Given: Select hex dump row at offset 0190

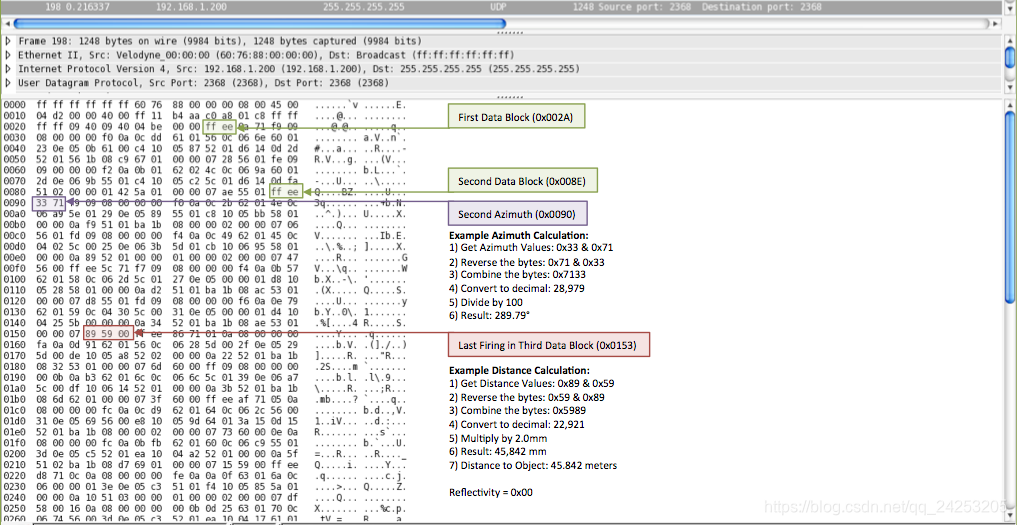Looking at the screenshot, I should click(x=205, y=378).
